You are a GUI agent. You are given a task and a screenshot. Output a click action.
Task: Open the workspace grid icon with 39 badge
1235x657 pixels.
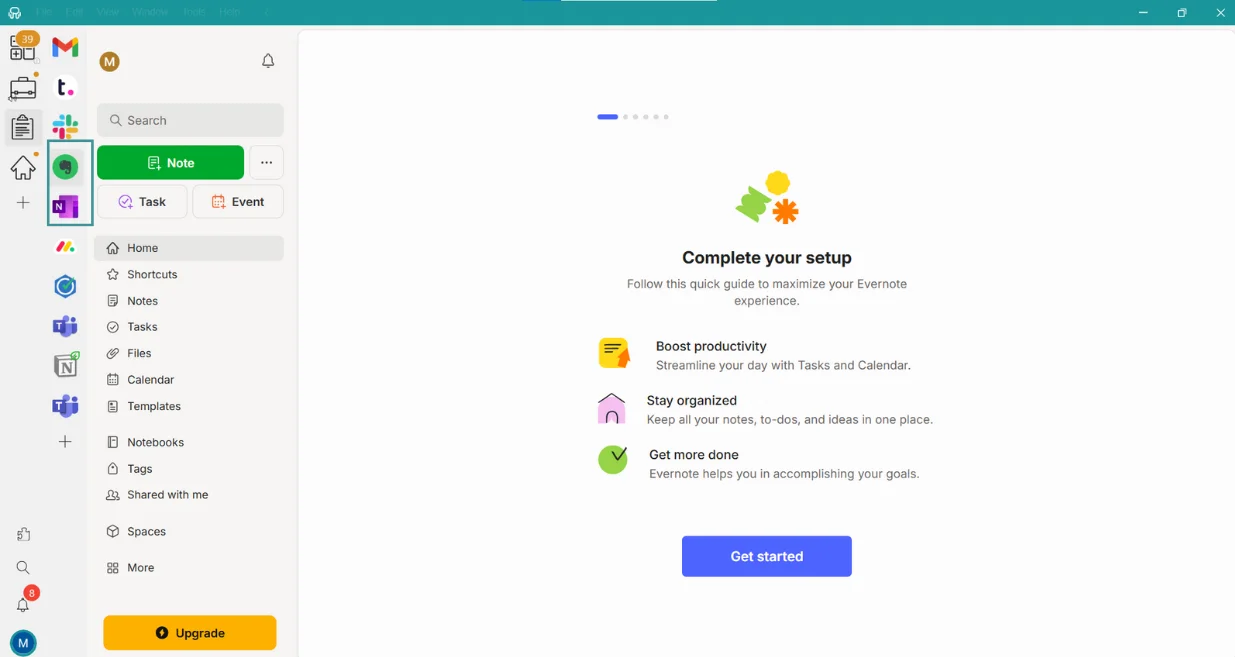pos(23,46)
